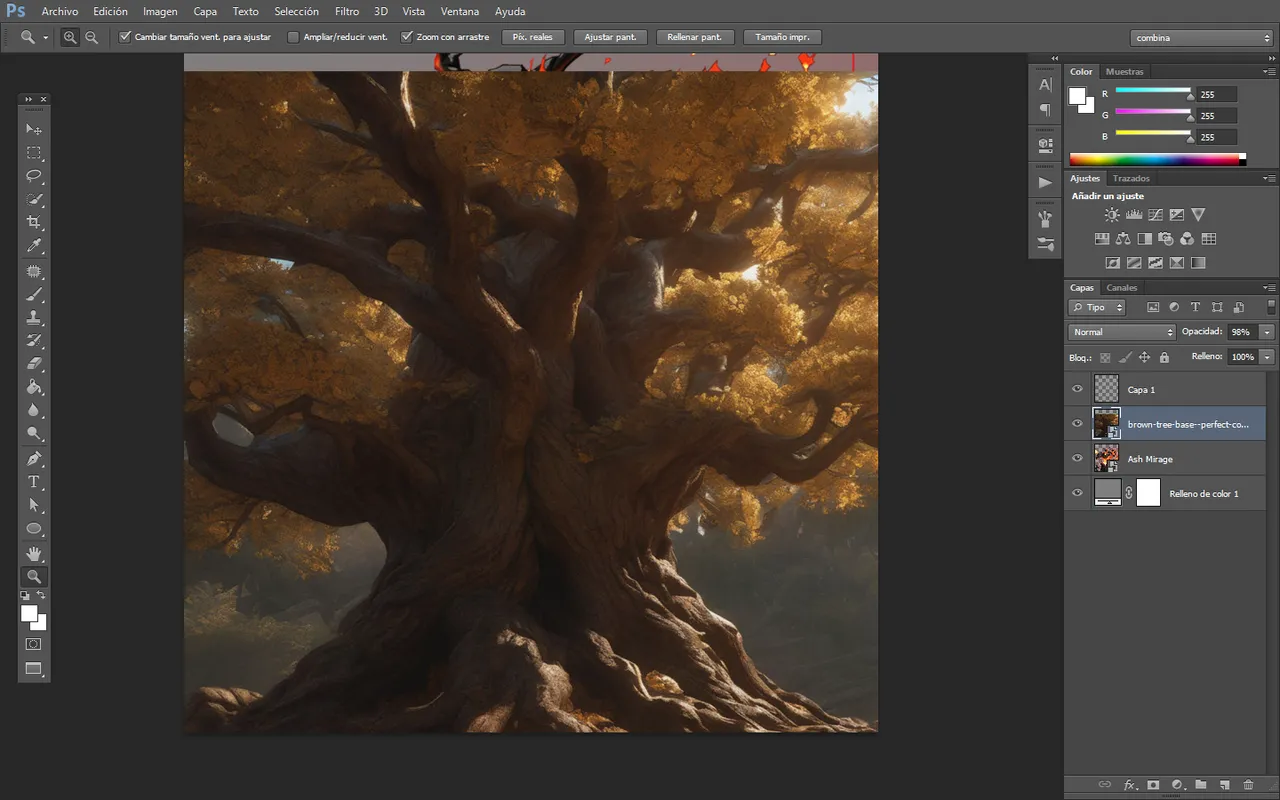Viewport: 1280px width, 800px height.
Task: Add a Levels adjustment
Action: 1134,215
